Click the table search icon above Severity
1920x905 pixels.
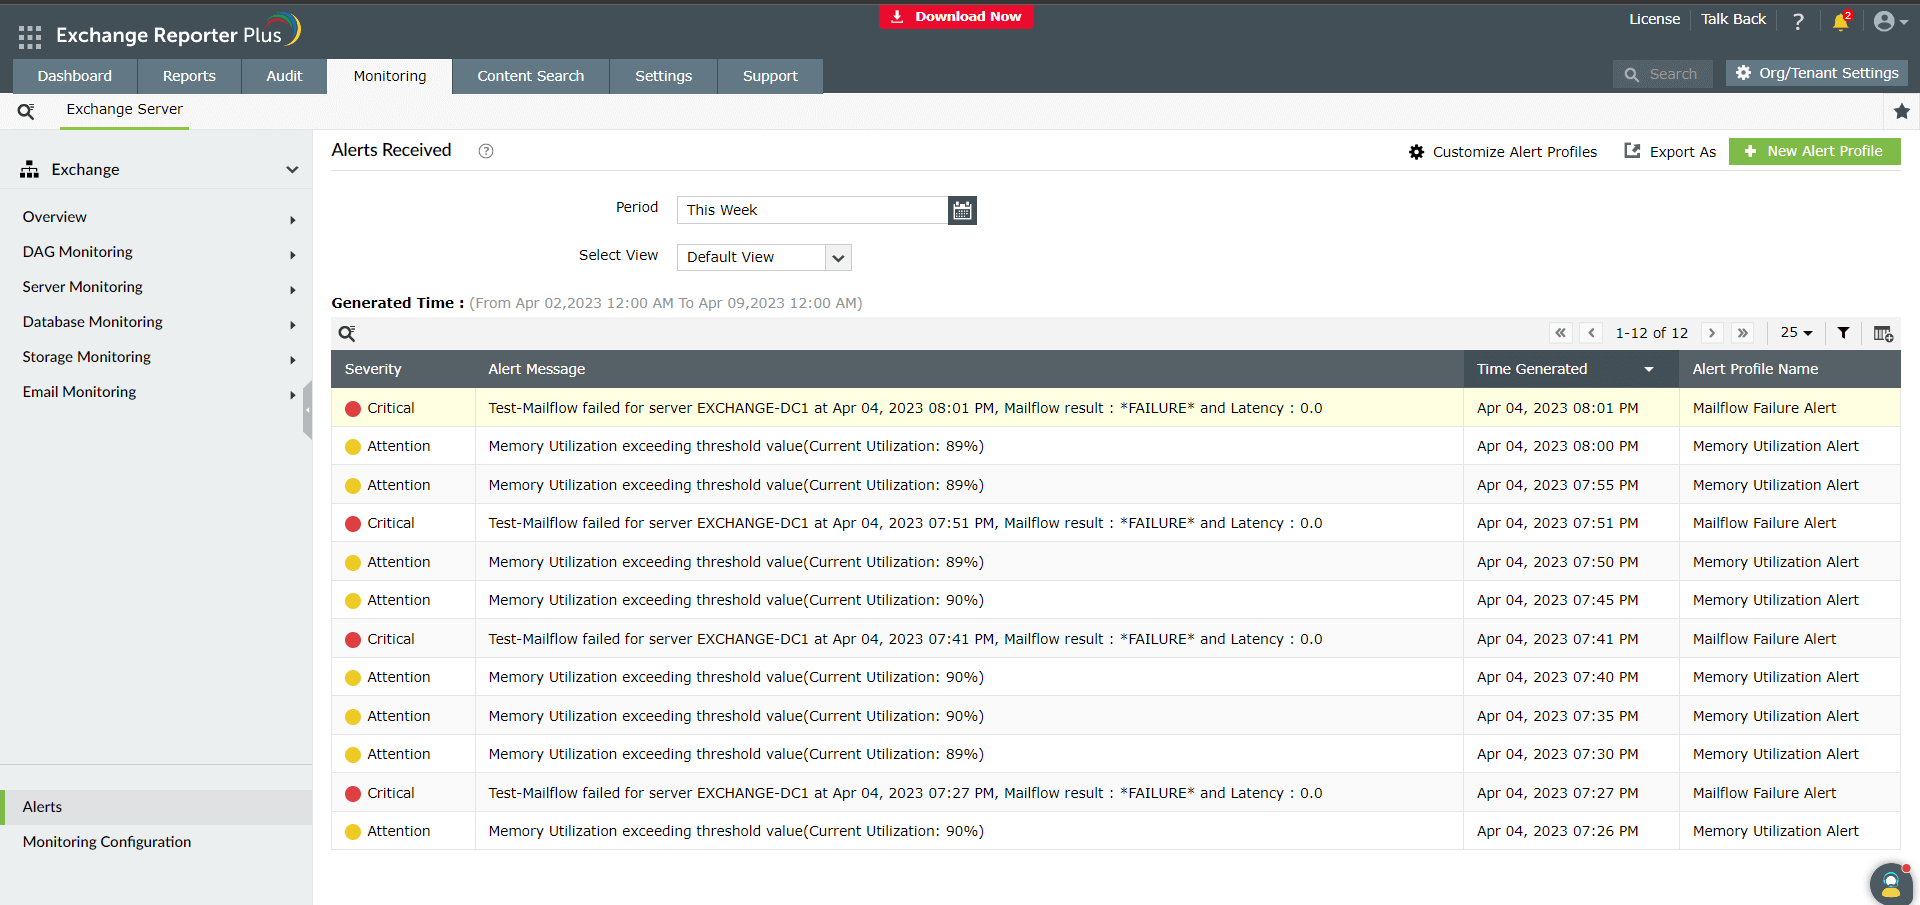coord(347,334)
